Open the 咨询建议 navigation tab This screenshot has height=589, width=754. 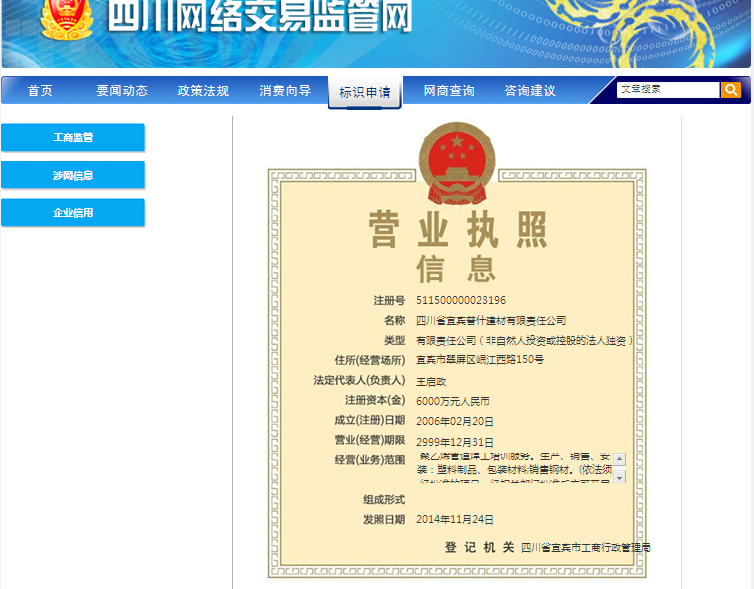tap(530, 90)
